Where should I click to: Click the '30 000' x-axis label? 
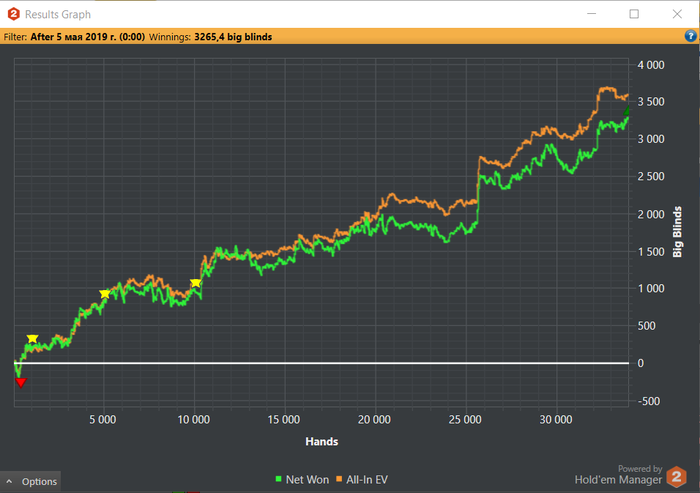coord(556,420)
